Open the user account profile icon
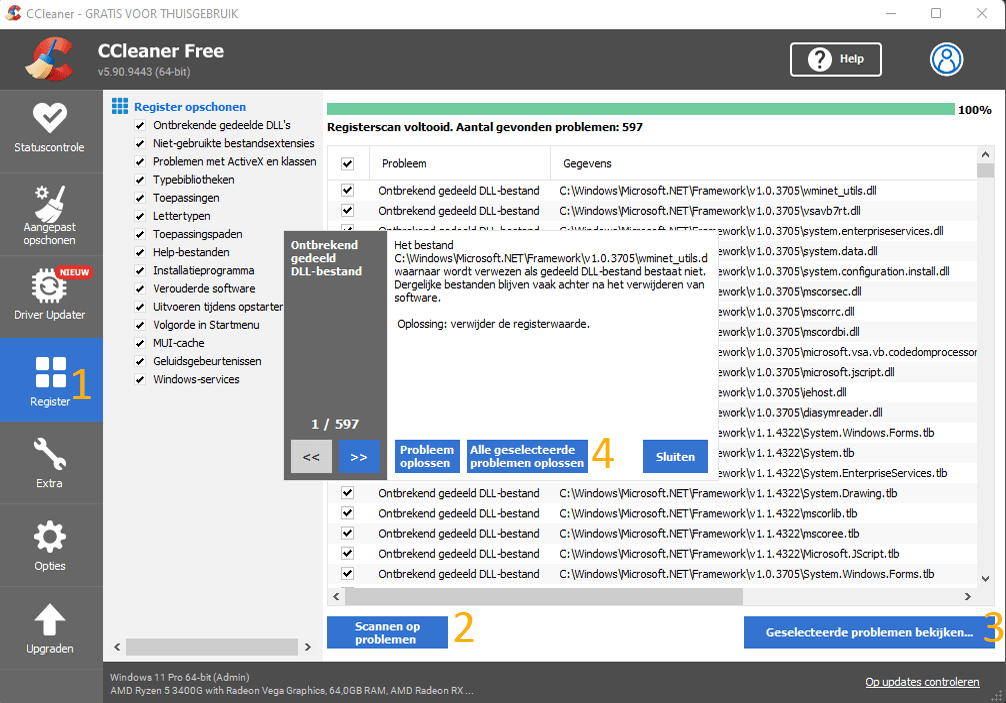 pyautogui.click(x=946, y=59)
